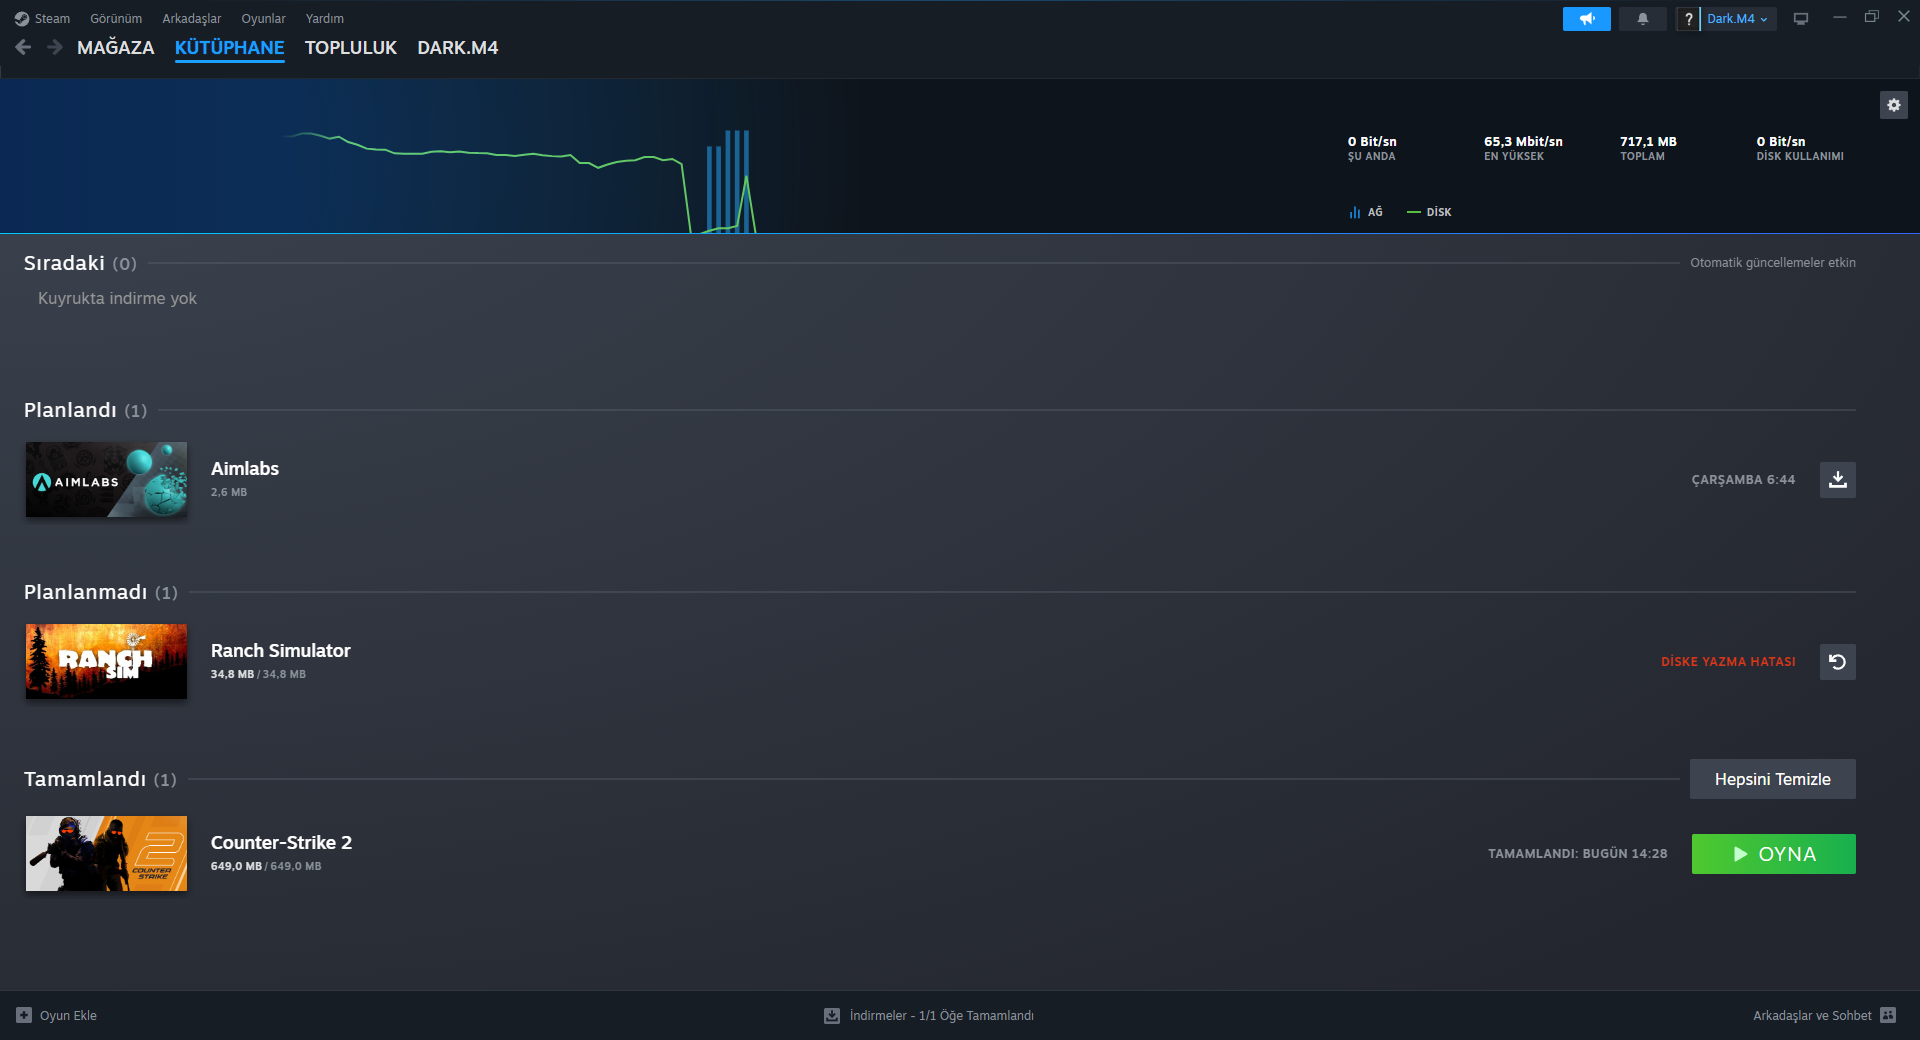The image size is (1920, 1040).
Task: Open the Yardım menu
Action: point(325,19)
